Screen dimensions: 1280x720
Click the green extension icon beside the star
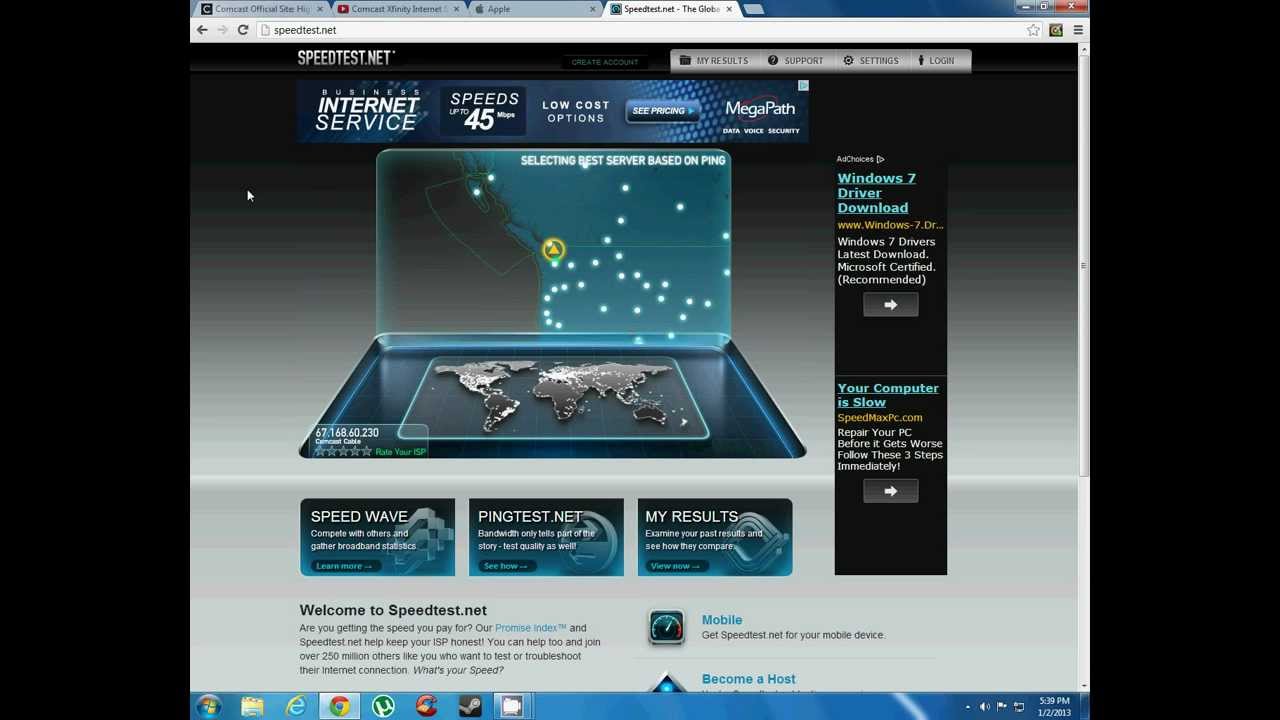pyautogui.click(x=1056, y=30)
